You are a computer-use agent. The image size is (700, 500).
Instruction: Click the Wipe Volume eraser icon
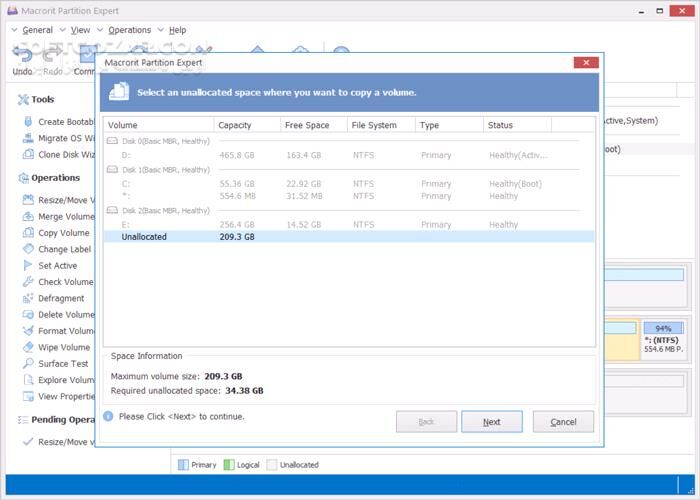(28, 347)
